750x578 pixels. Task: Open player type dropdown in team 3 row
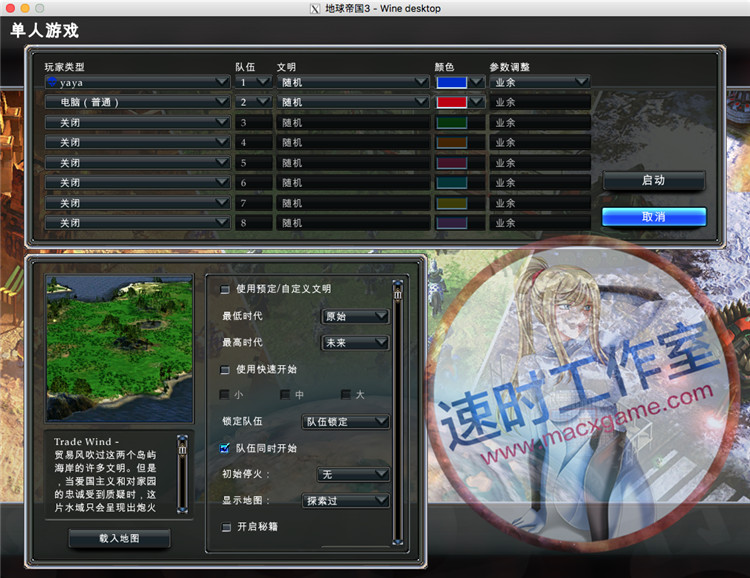[x=138, y=122]
